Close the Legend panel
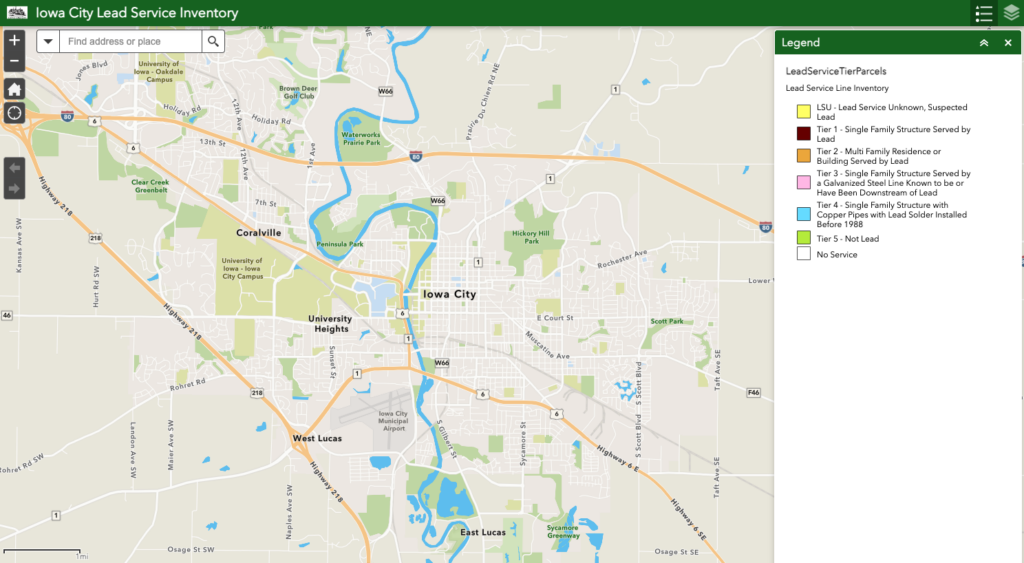This screenshot has height=563, width=1024. pos(1008,43)
